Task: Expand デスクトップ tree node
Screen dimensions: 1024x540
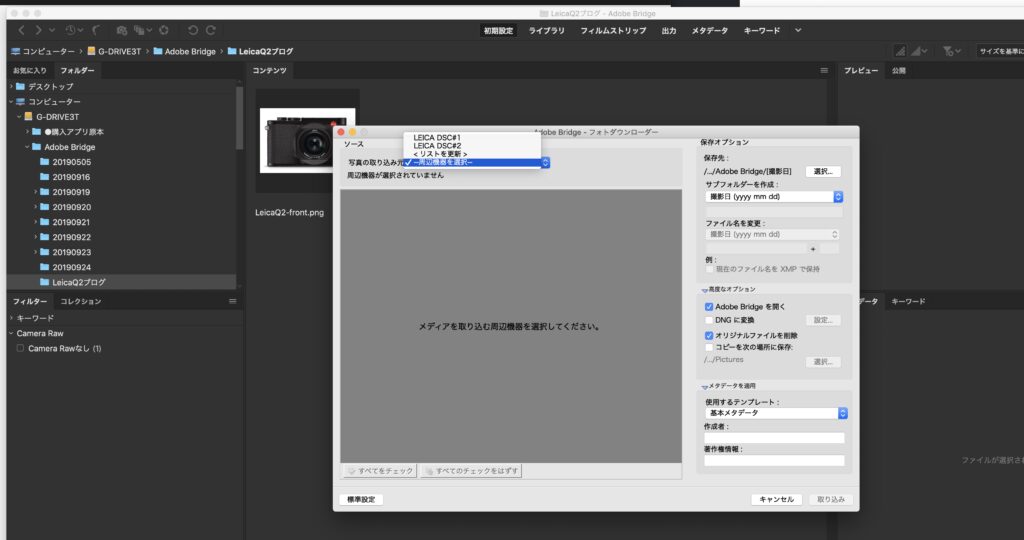Action: [x=11, y=86]
